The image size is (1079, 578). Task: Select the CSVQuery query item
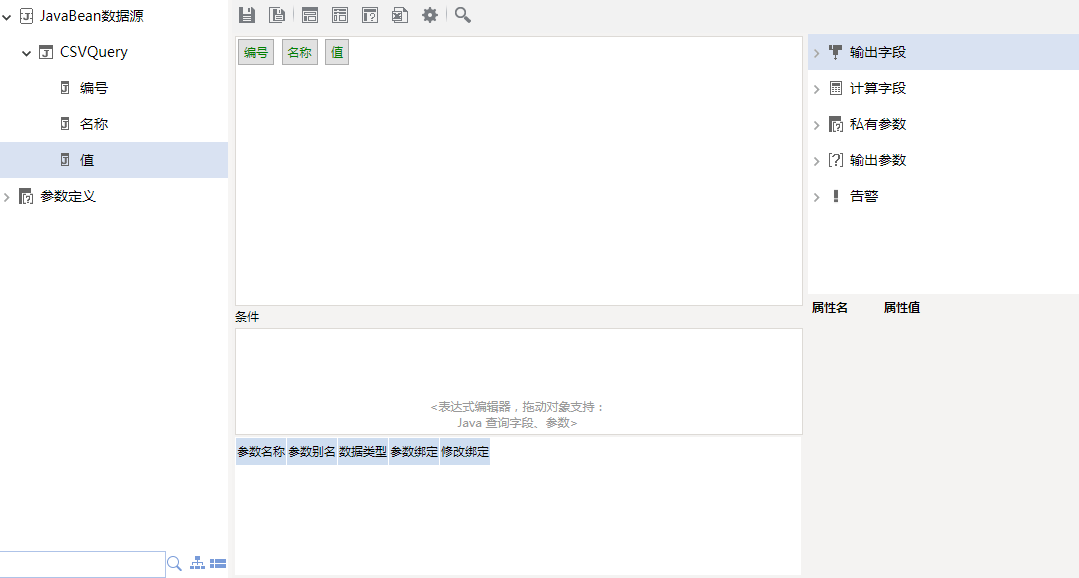[94, 52]
